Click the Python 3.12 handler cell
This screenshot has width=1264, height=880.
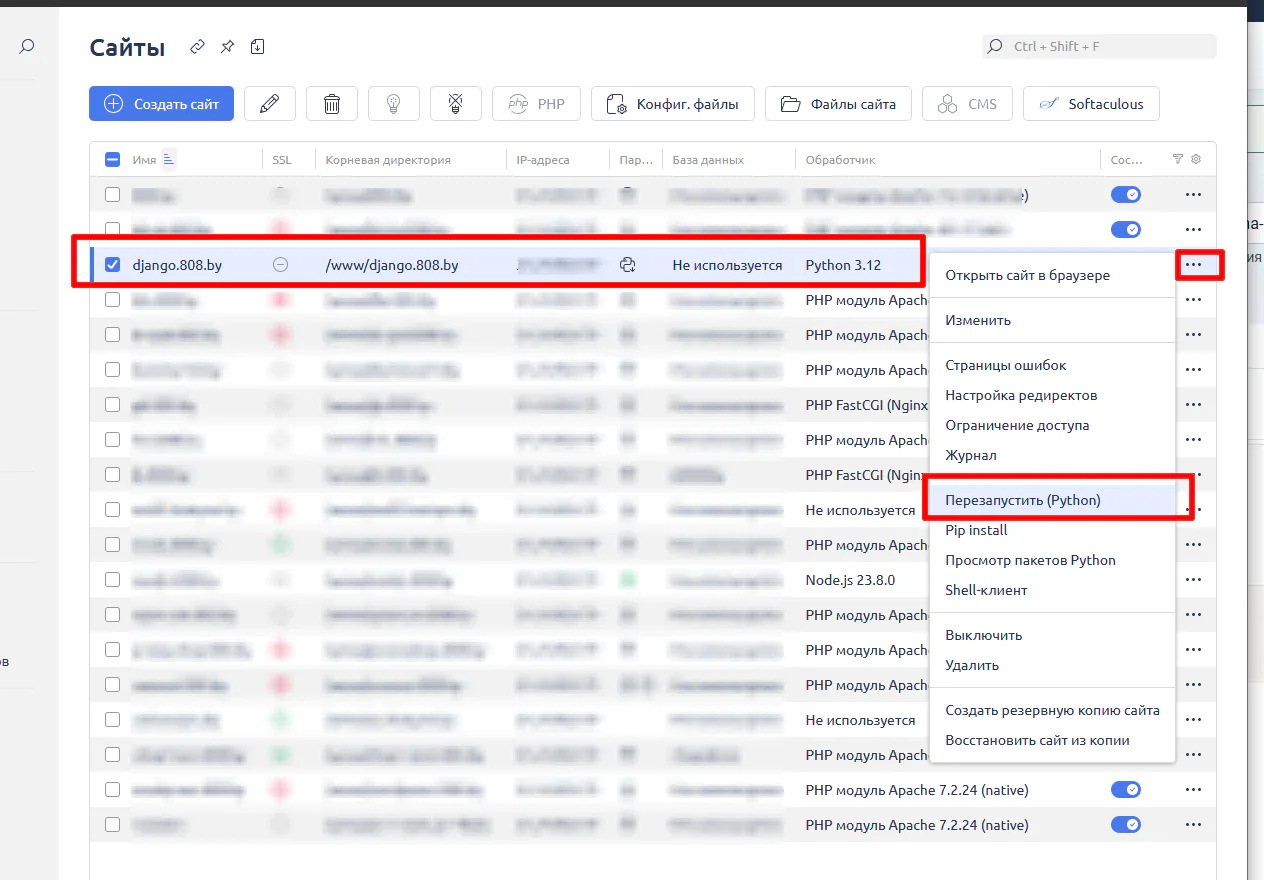click(x=843, y=265)
